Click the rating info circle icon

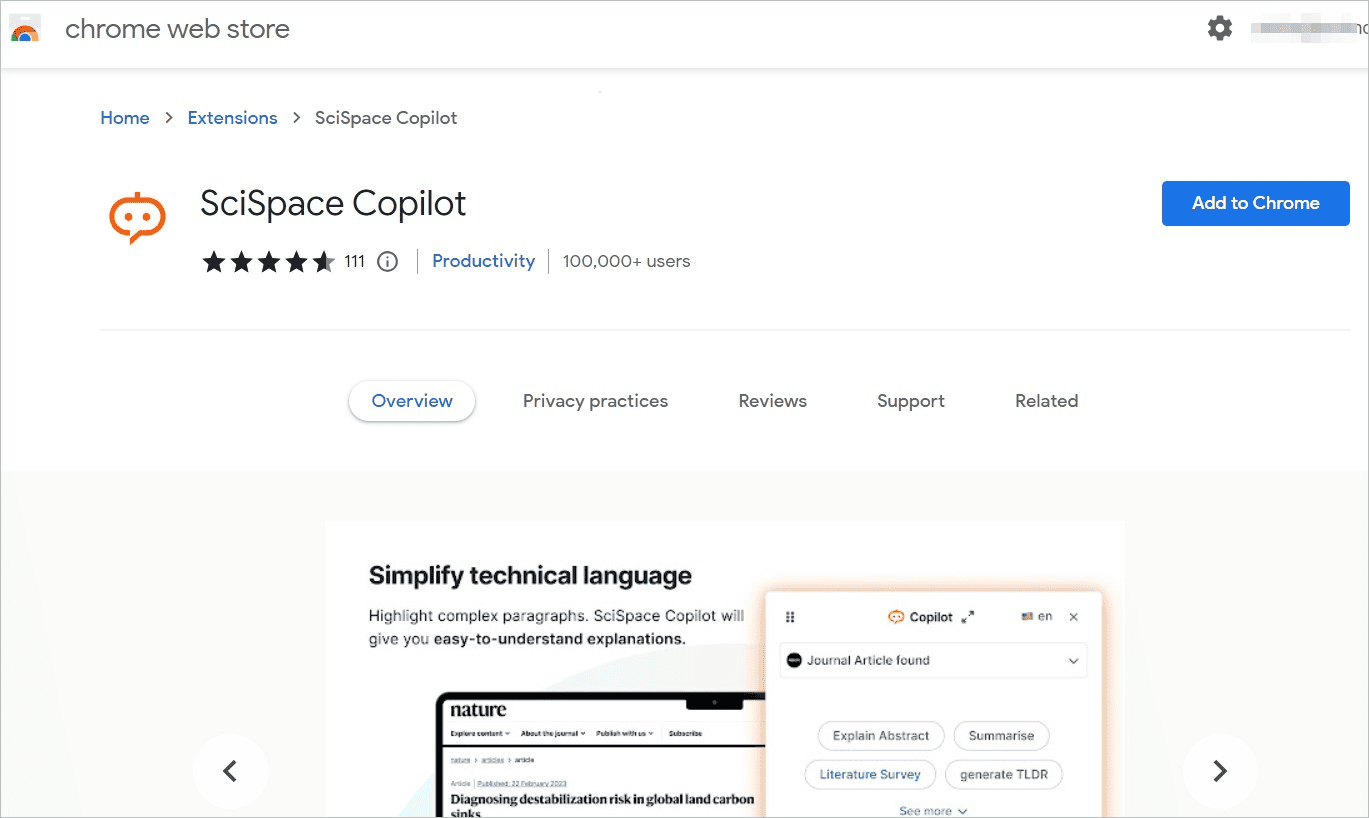click(387, 262)
